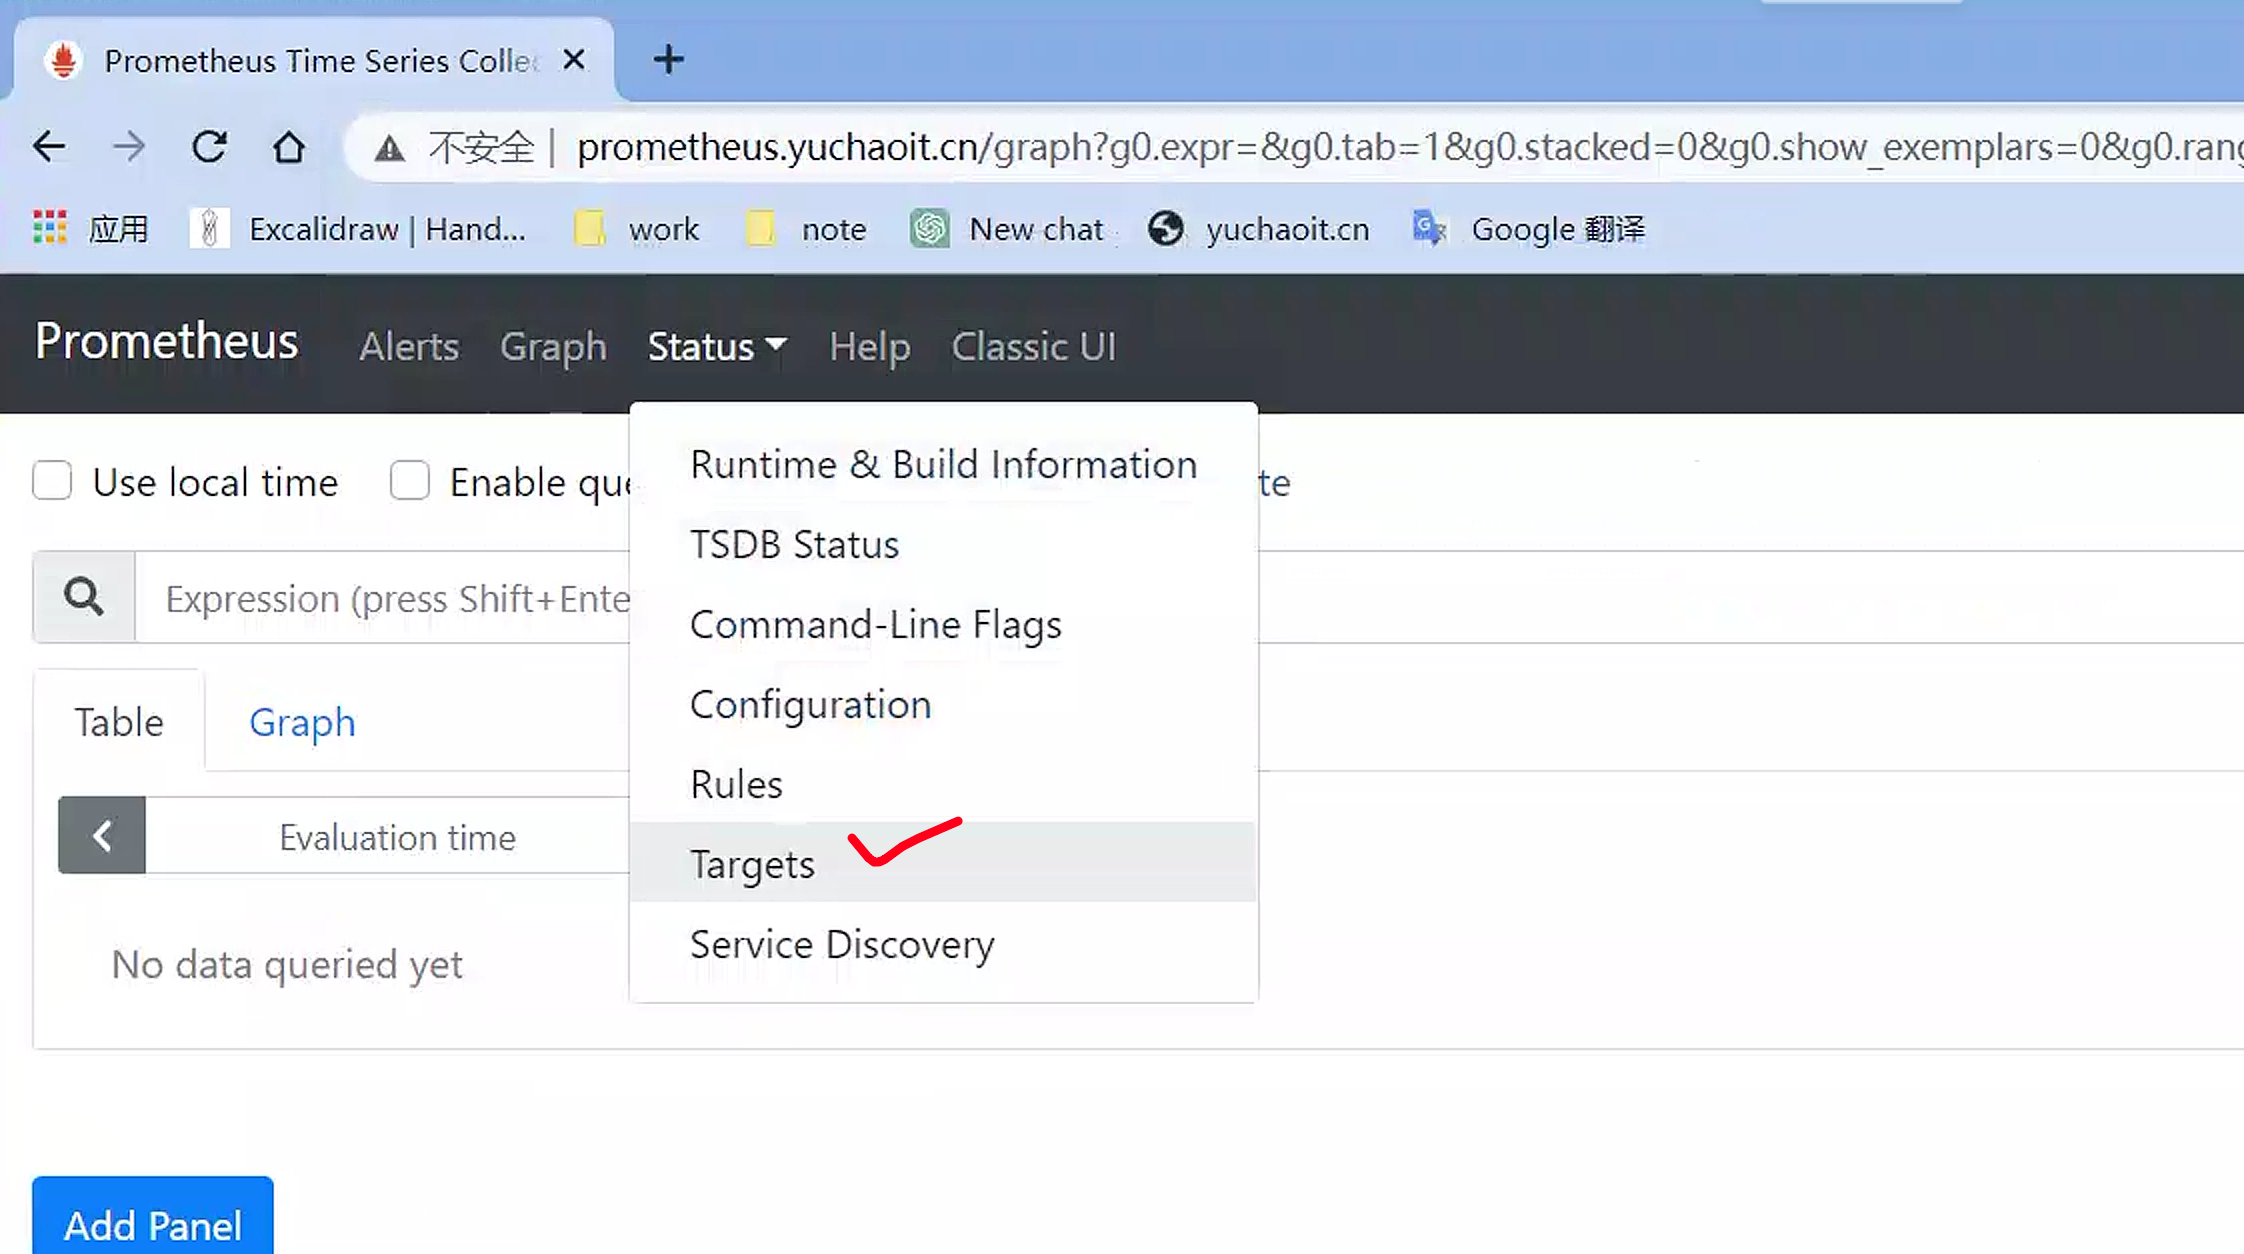The width and height of the screenshot is (2244, 1254).
Task: Click the Expression input field
Action: [396, 598]
